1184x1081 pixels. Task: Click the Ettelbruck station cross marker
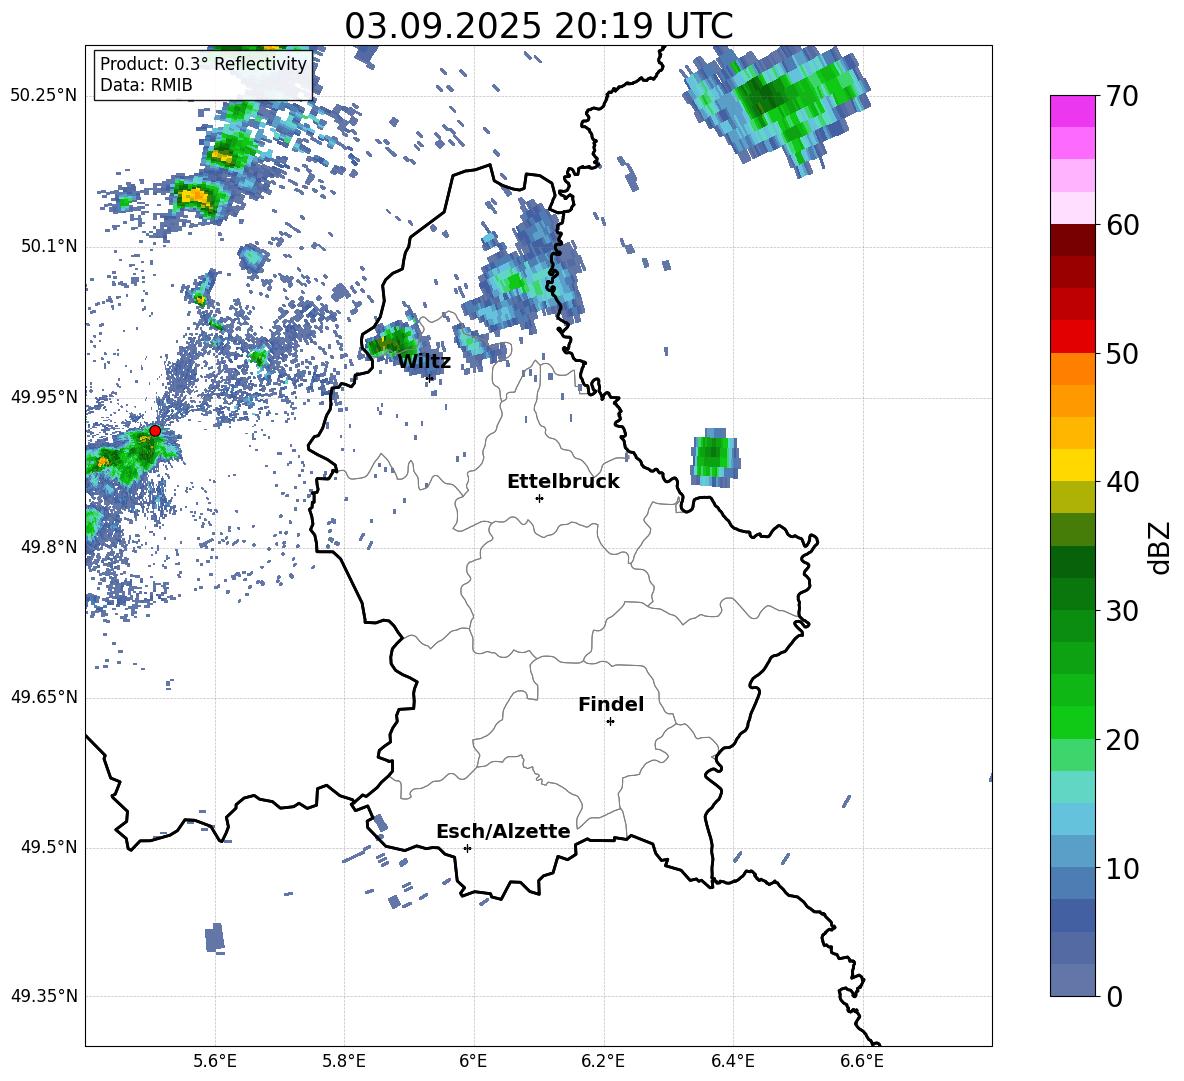point(539,498)
